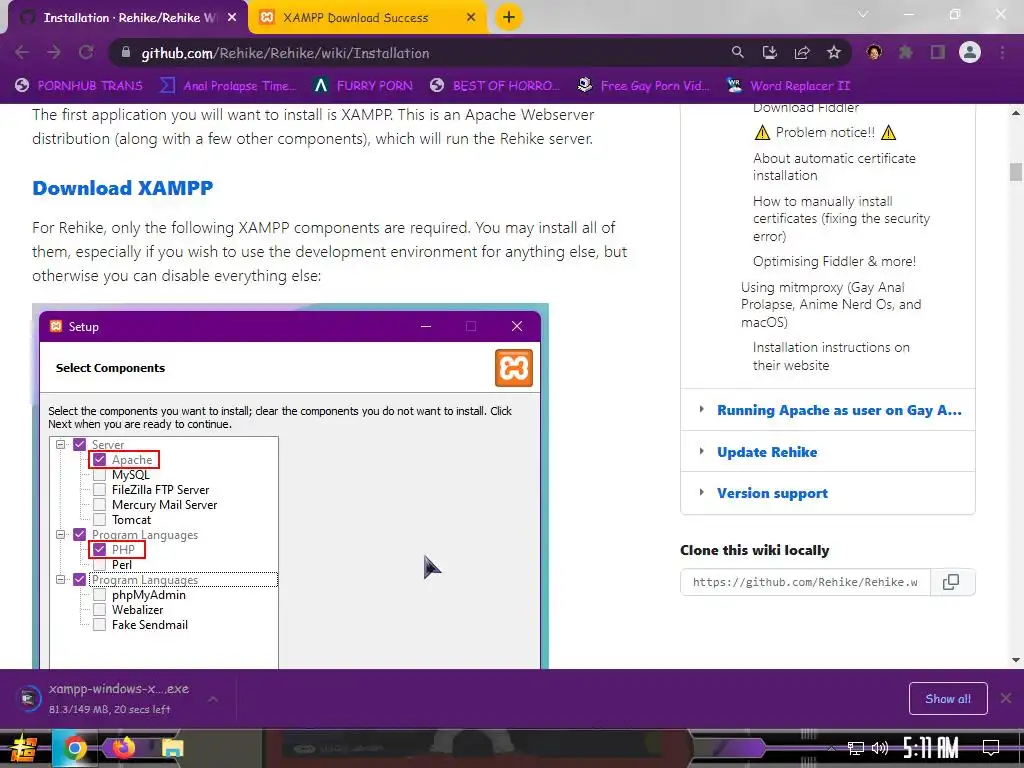Check Webalizer in Setup image
The image size is (1024, 768).
point(99,610)
